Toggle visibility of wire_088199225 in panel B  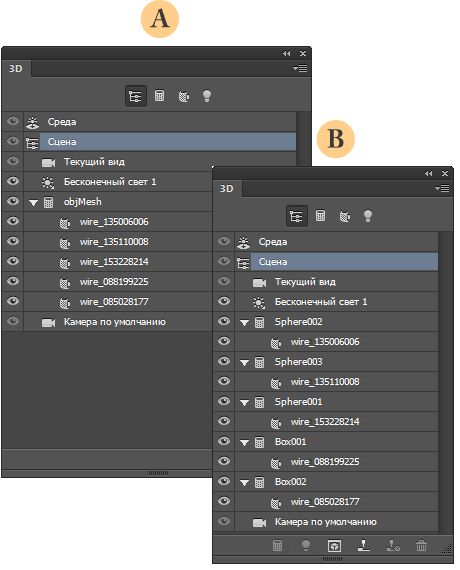[x=224, y=461]
